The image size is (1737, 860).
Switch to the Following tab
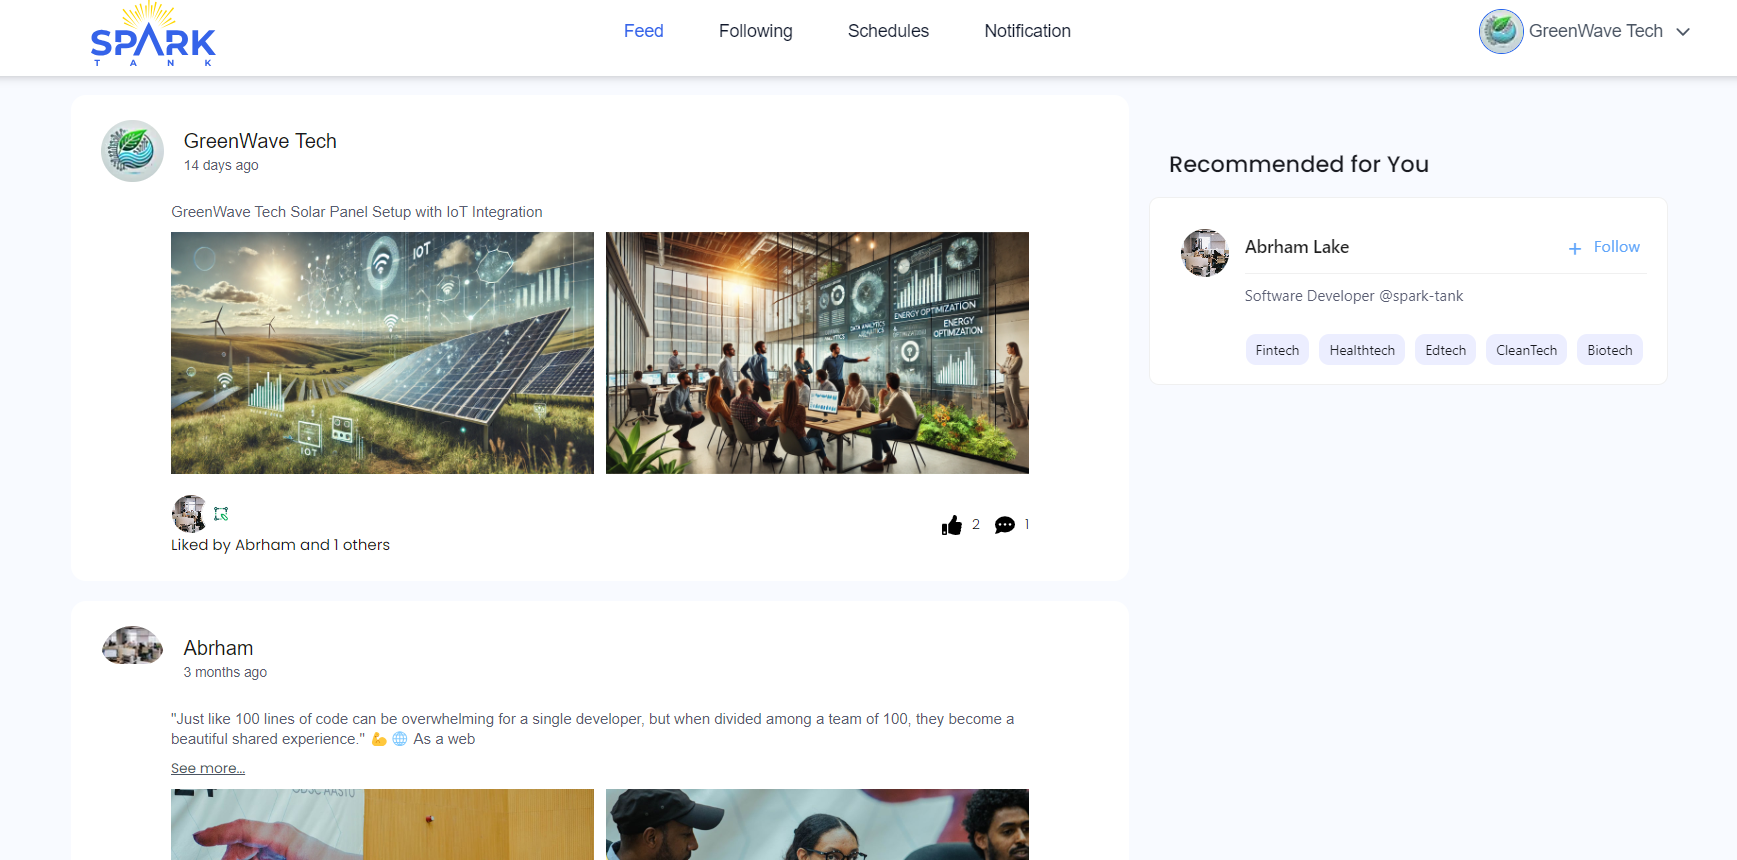click(755, 31)
